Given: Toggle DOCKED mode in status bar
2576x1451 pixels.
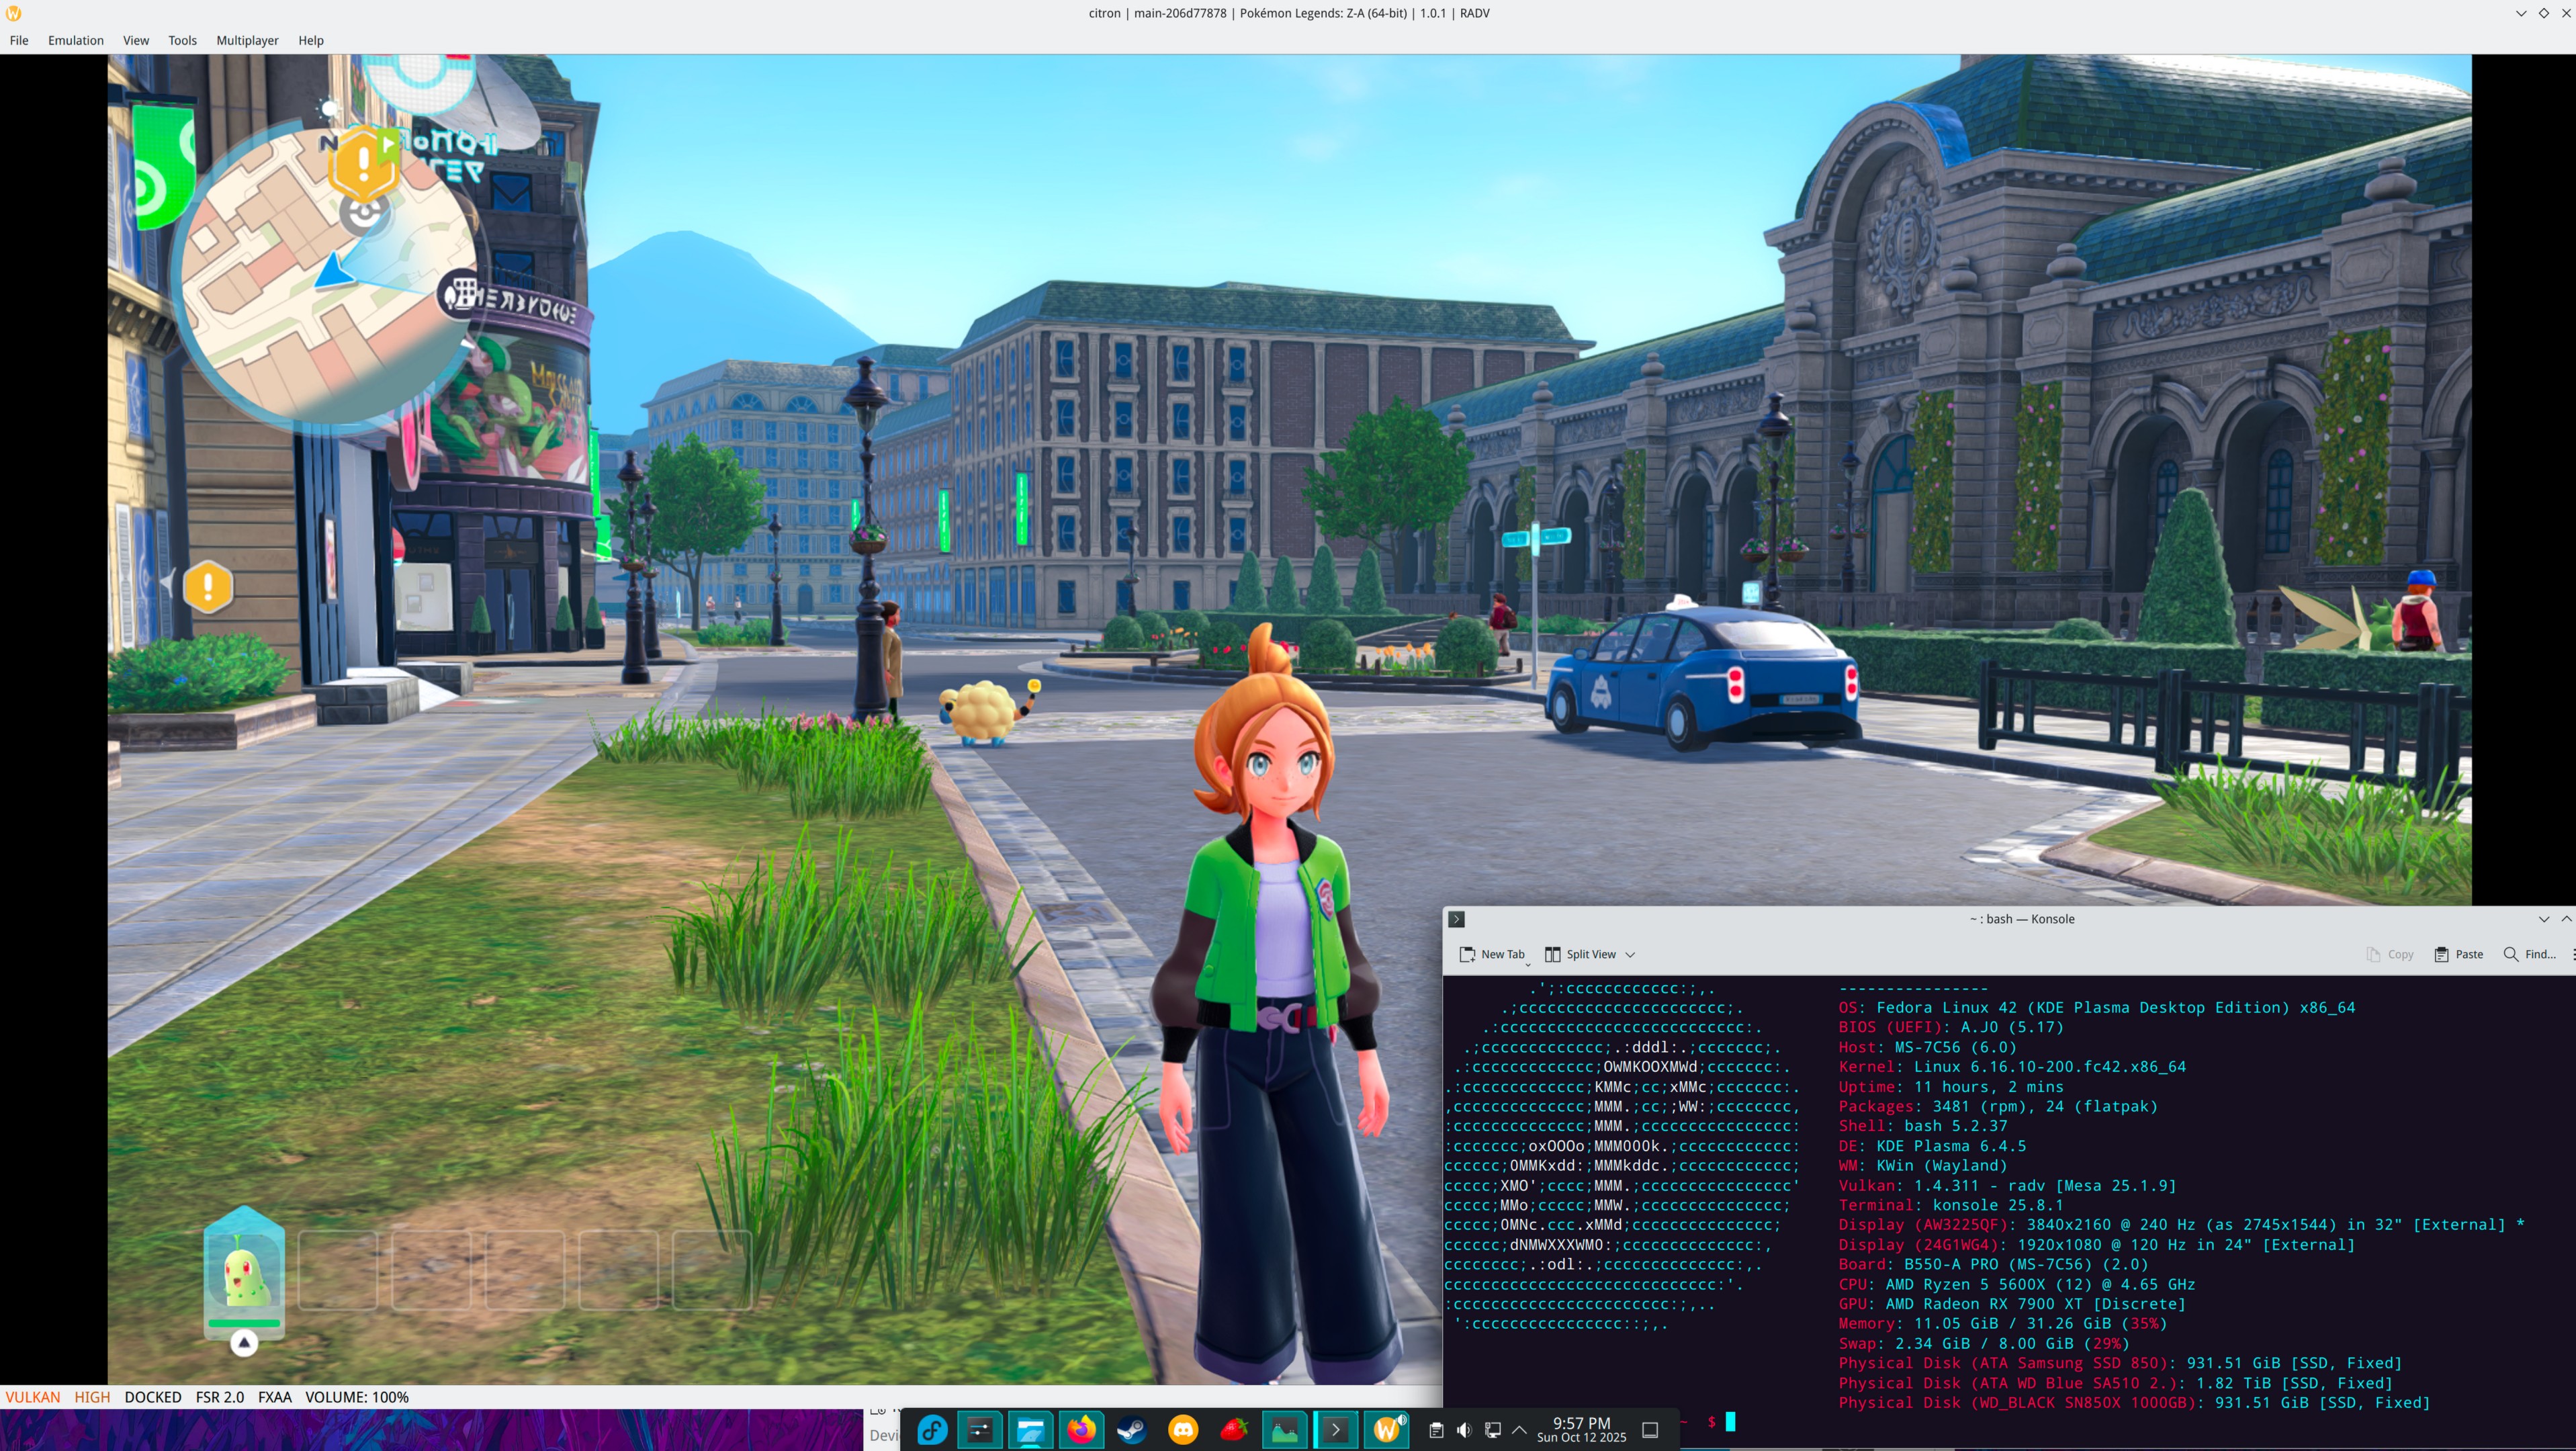Looking at the screenshot, I should [153, 1397].
